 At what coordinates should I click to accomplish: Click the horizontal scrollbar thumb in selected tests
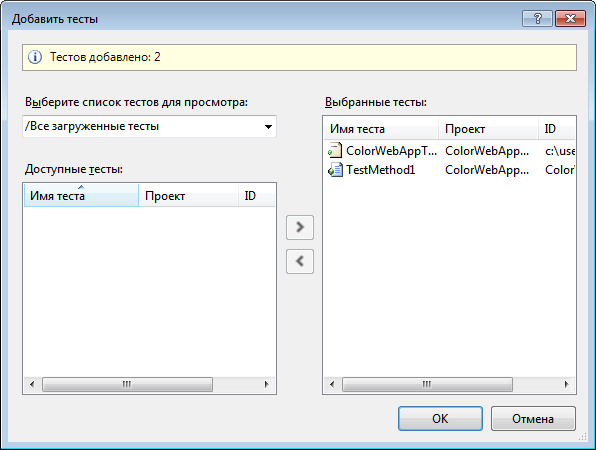pyautogui.click(x=427, y=384)
